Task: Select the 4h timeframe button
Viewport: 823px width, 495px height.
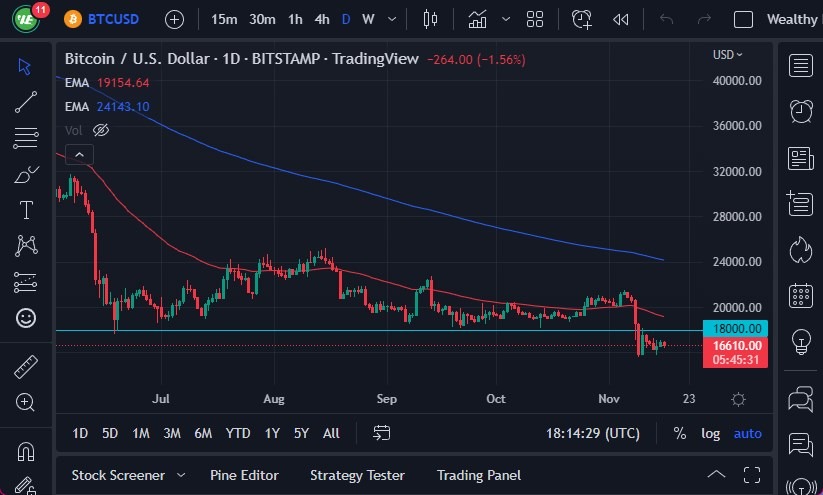Action: (321, 19)
